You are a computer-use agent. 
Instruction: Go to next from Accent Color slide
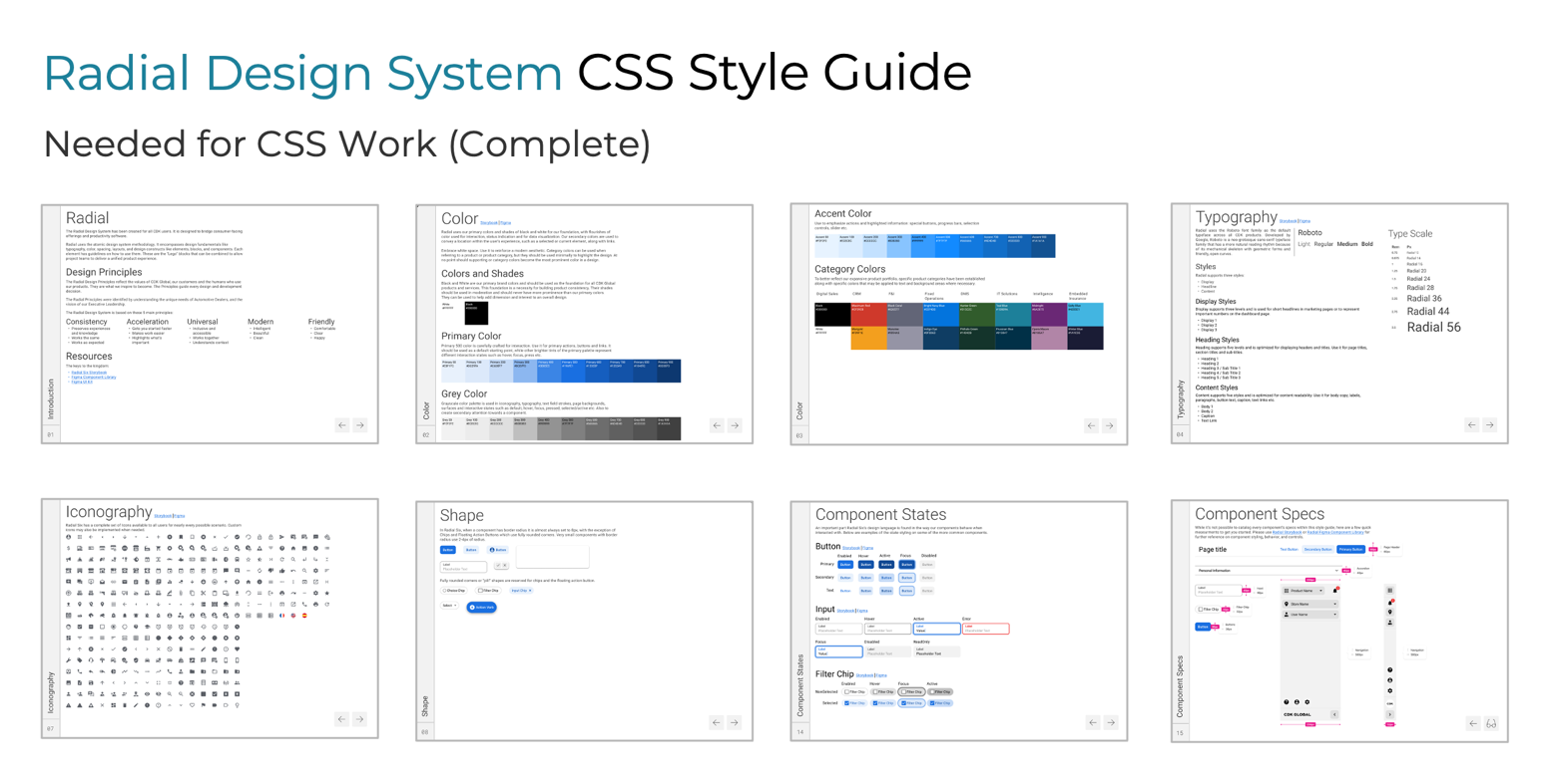point(1109,425)
